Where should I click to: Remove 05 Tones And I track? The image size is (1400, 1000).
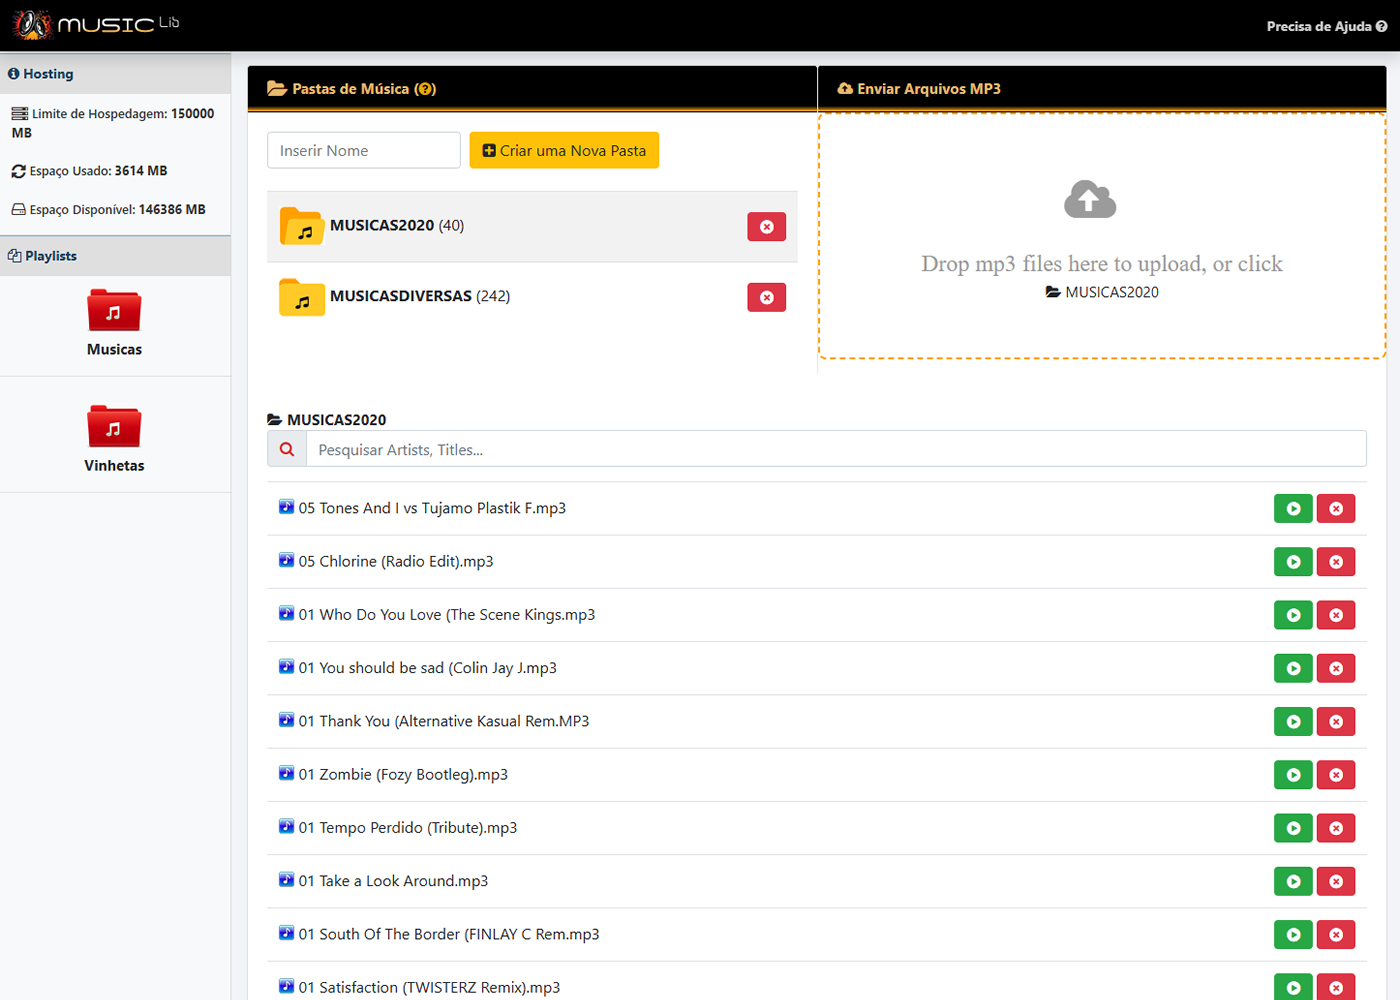click(1336, 509)
